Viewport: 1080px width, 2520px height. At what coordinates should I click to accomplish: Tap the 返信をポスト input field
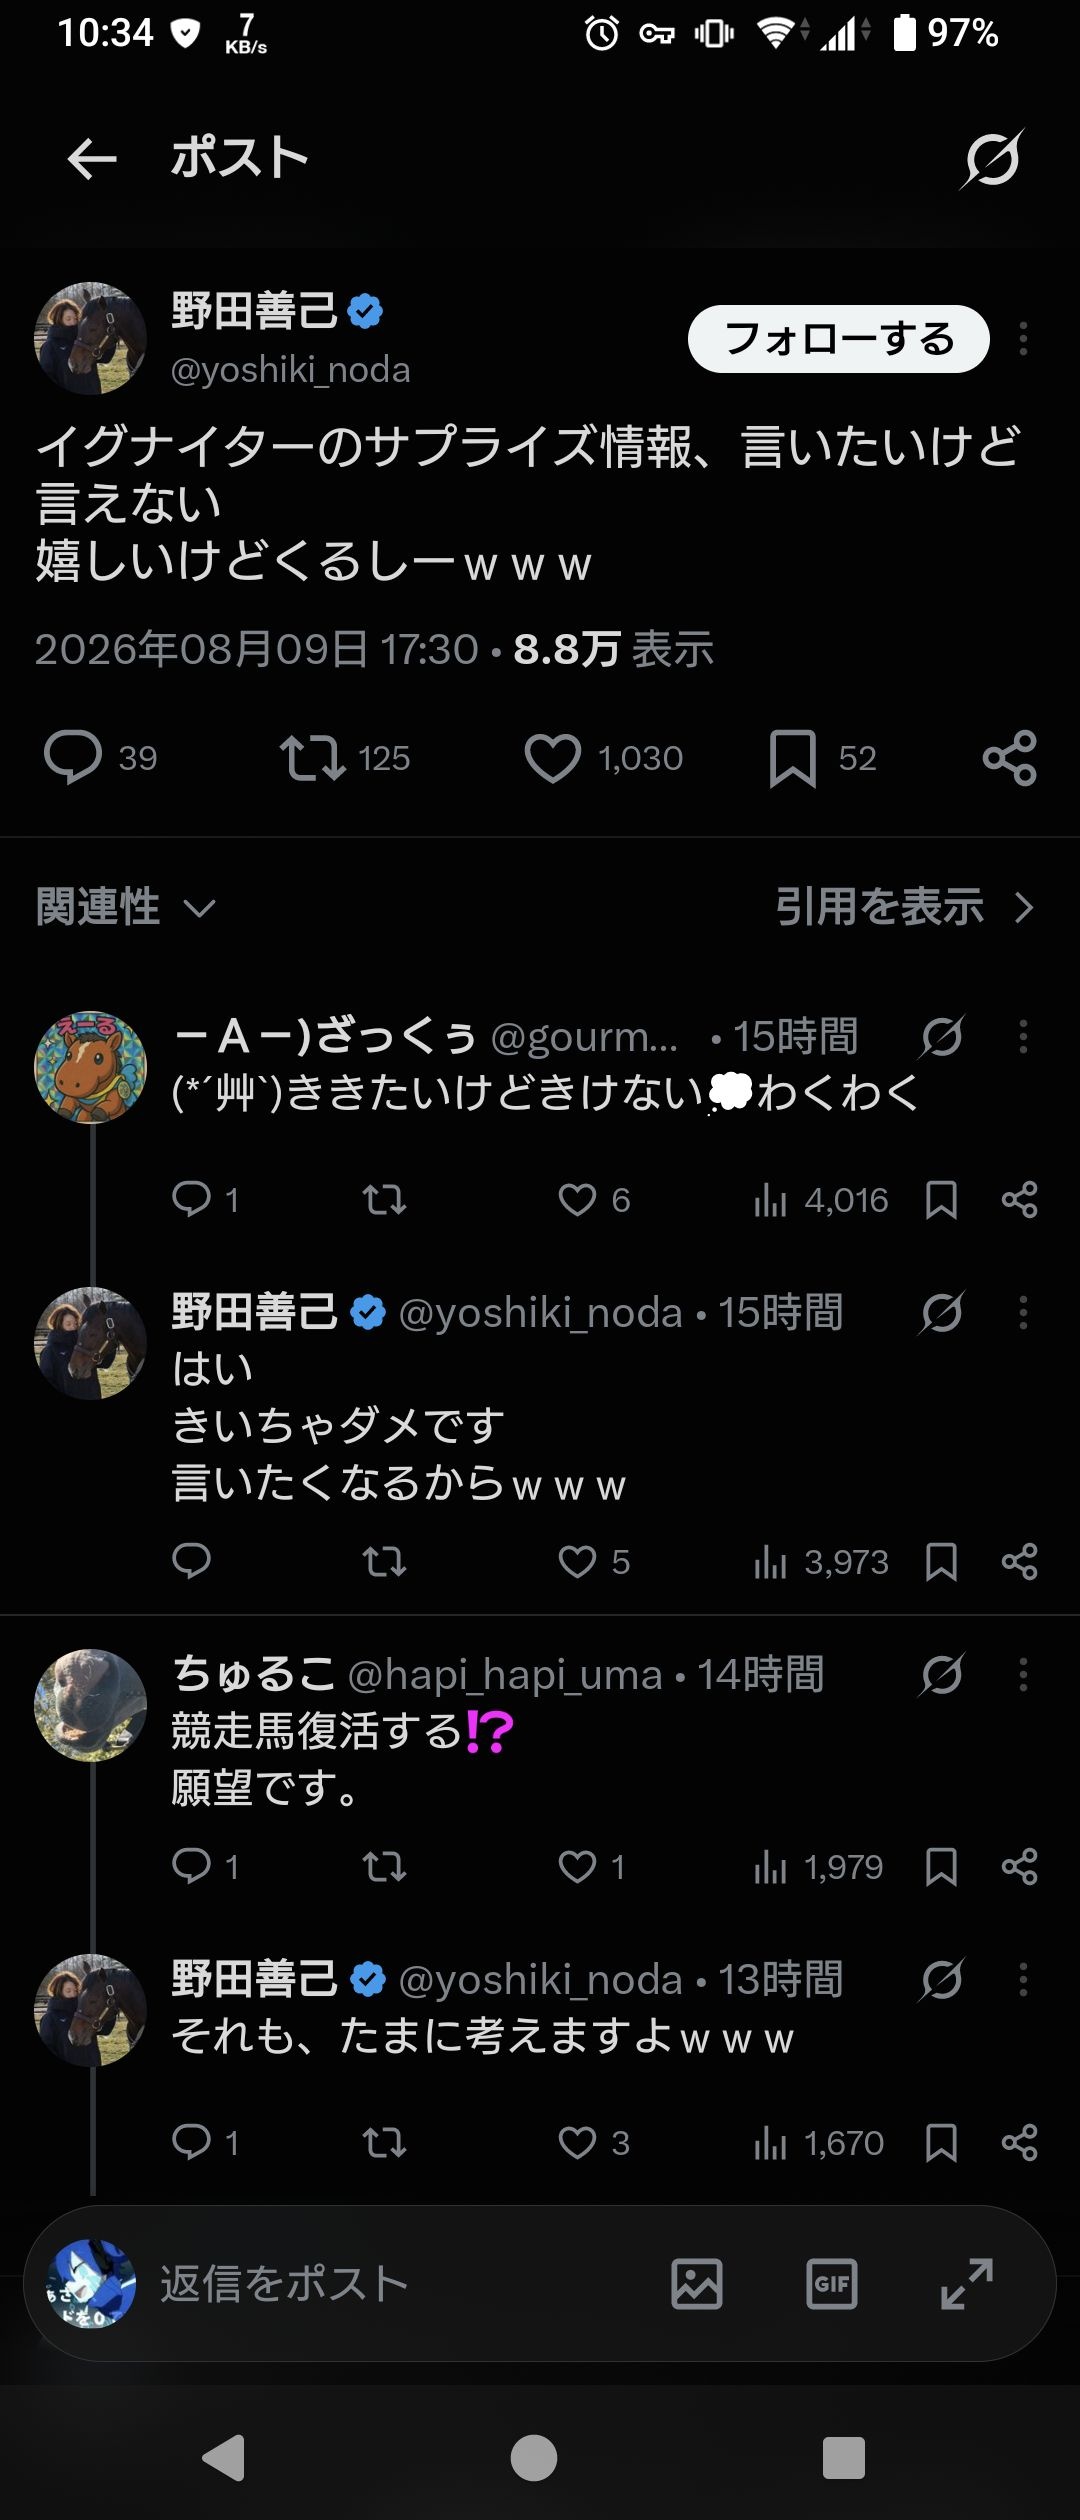400,2284
